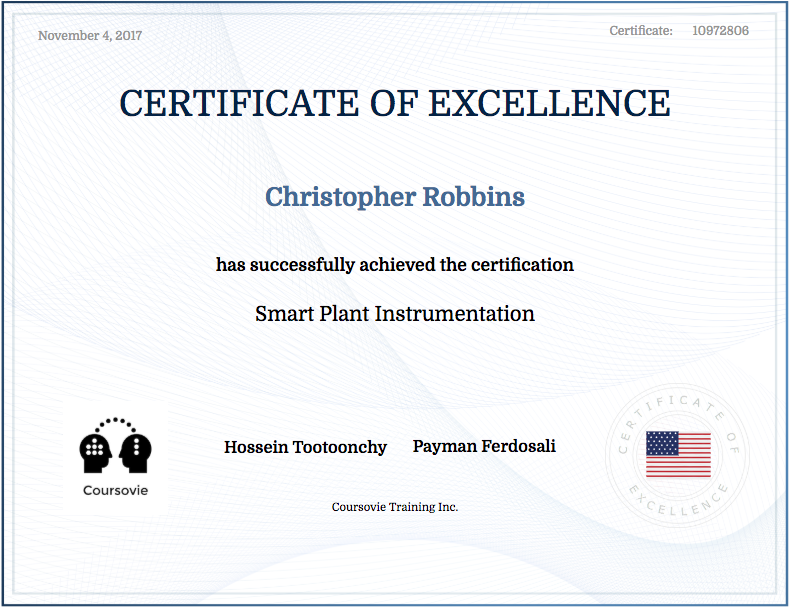Select certificate number 10972806

click(x=720, y=31)
